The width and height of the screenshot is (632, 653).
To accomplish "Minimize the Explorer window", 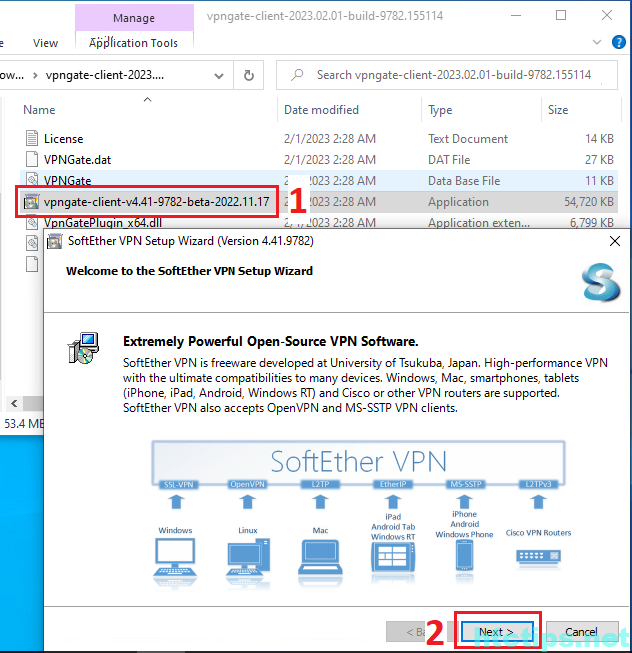I will tap(516, 15).
